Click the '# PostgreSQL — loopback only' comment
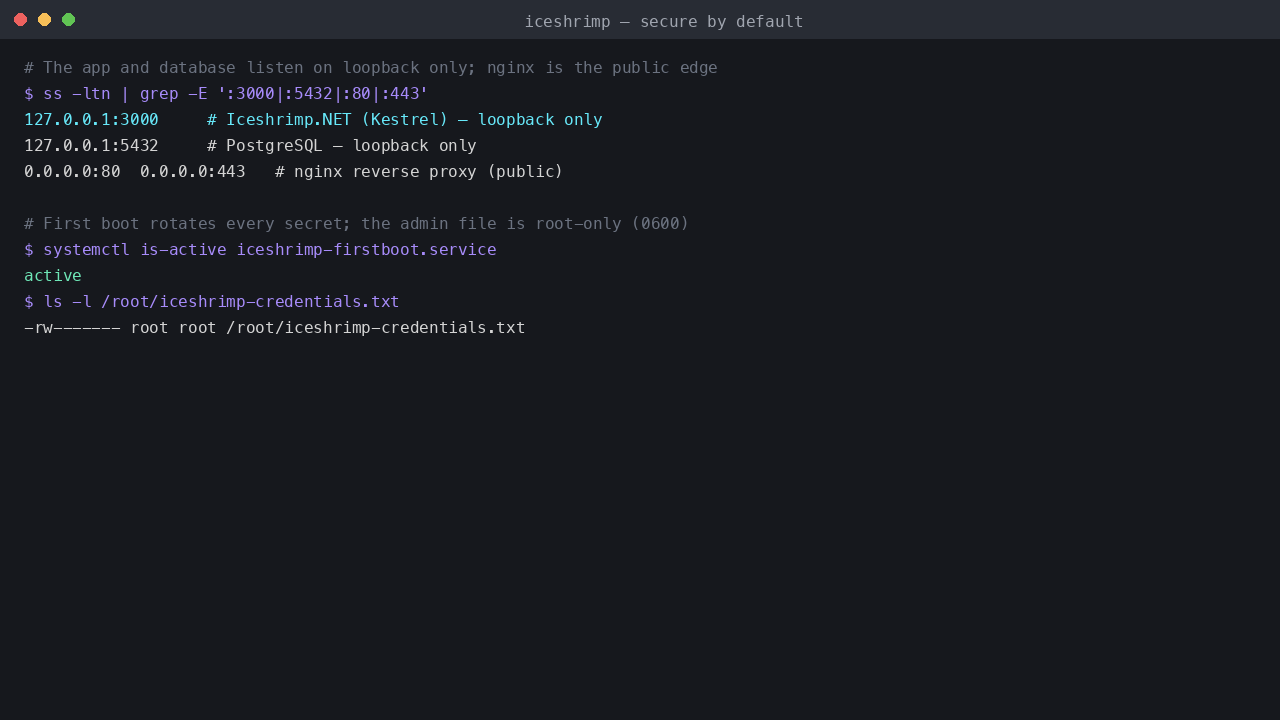 [x=342, y=146]
